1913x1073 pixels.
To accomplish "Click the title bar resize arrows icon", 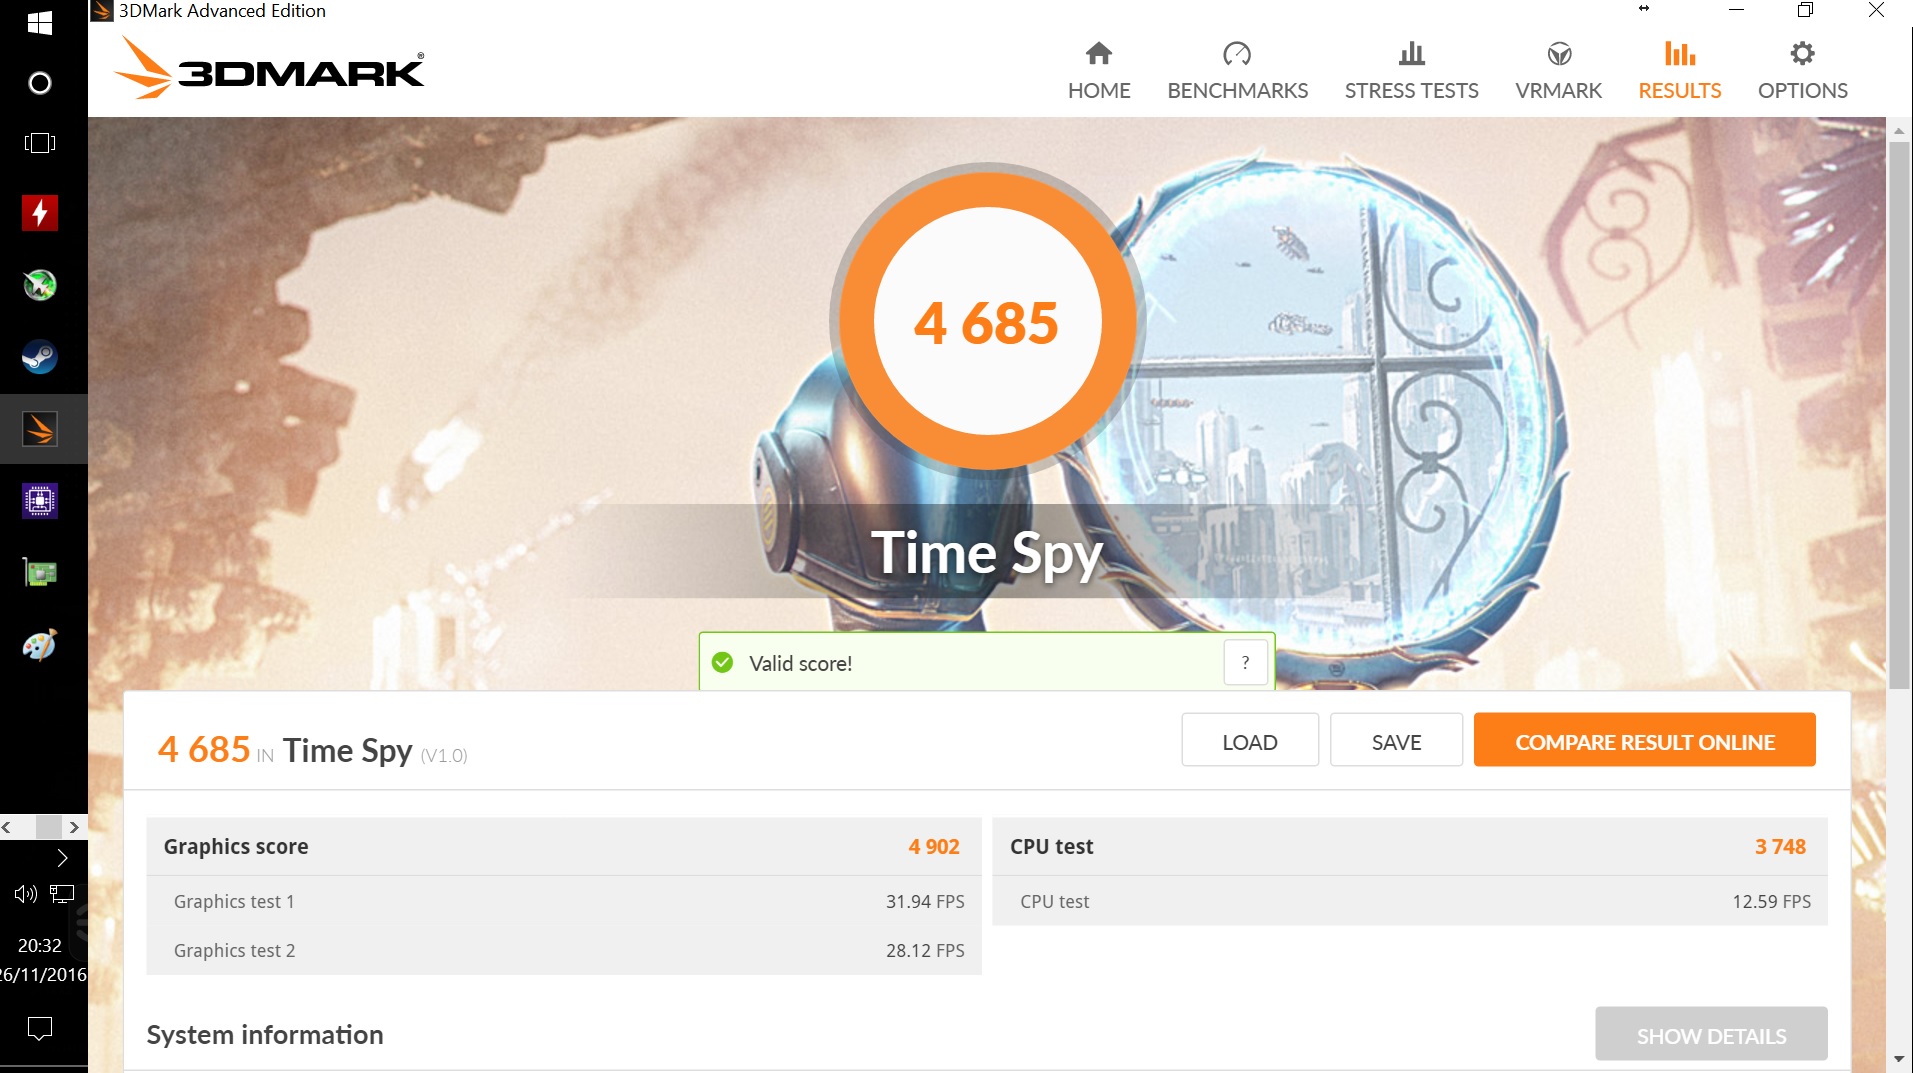I will coord(1643,9).
